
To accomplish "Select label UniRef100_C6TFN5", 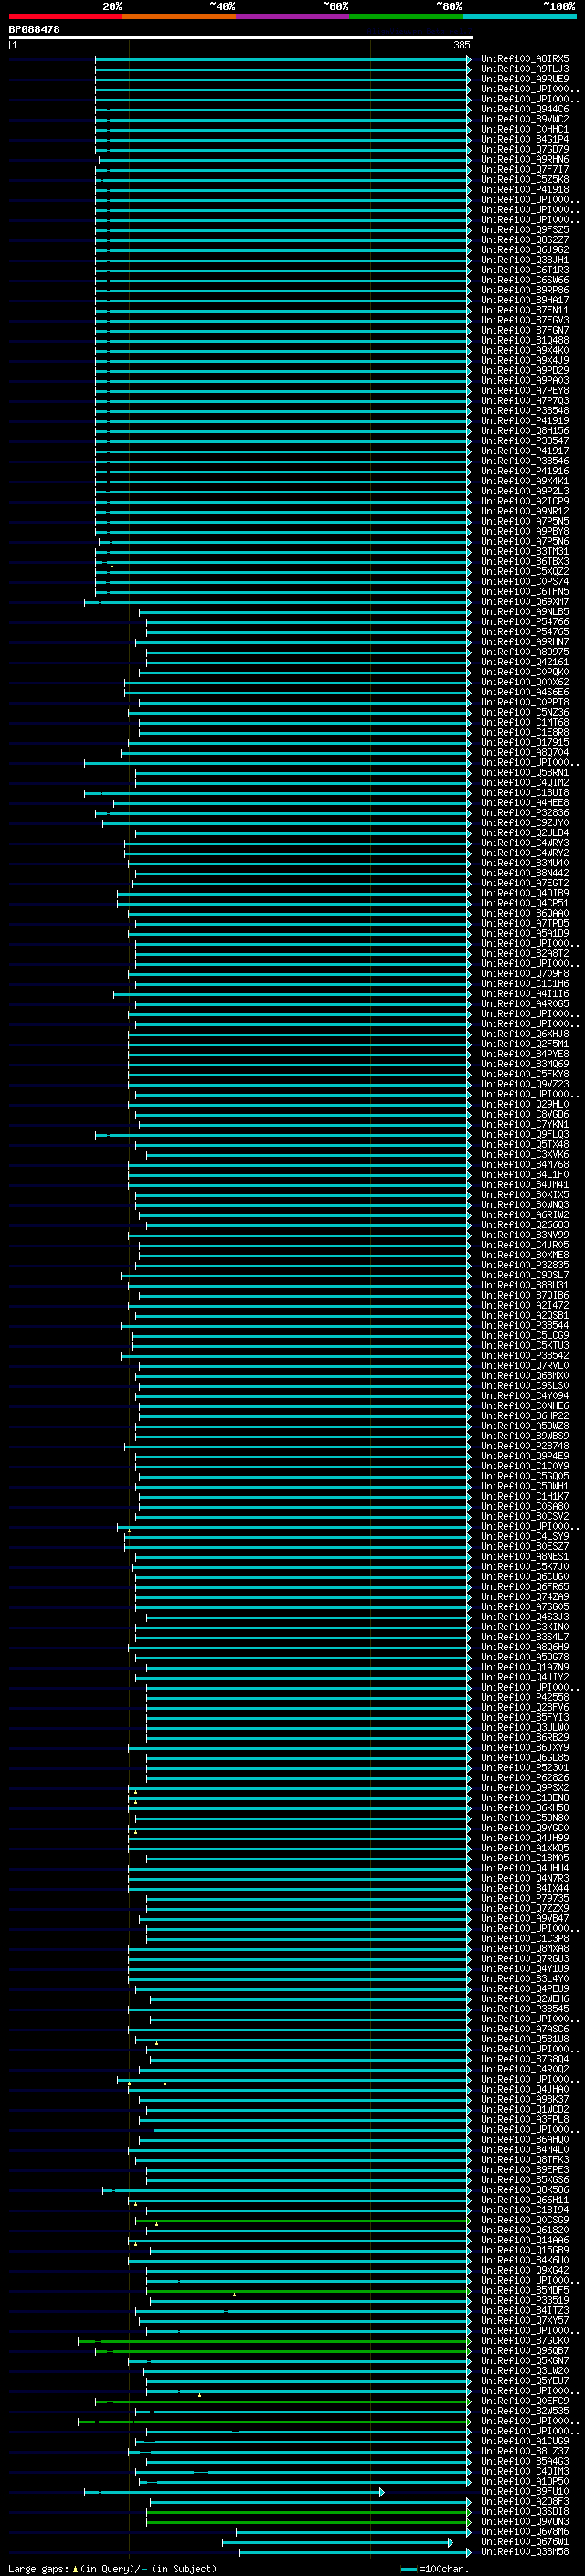I will pyautogui.click(x=525, y=592).
